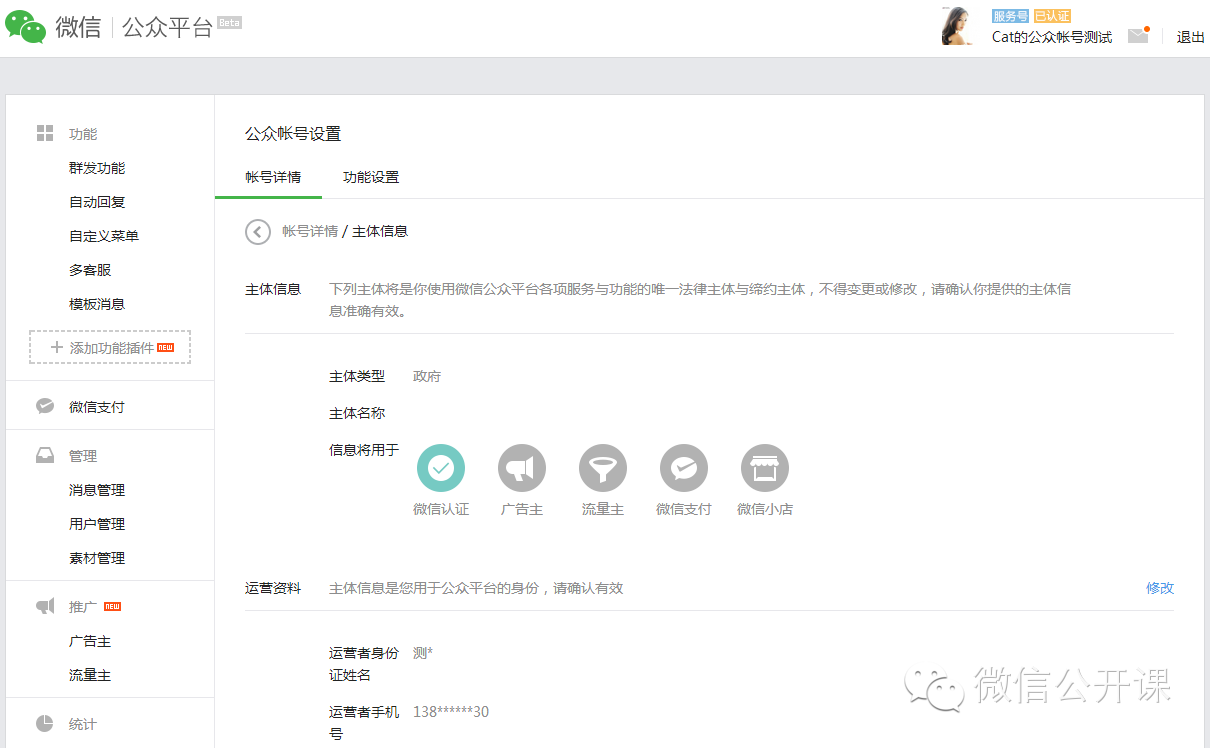This screenshot has width=1210, height=748.
Task: Click the phone number 138******30
Action: [x=451, y=712]
